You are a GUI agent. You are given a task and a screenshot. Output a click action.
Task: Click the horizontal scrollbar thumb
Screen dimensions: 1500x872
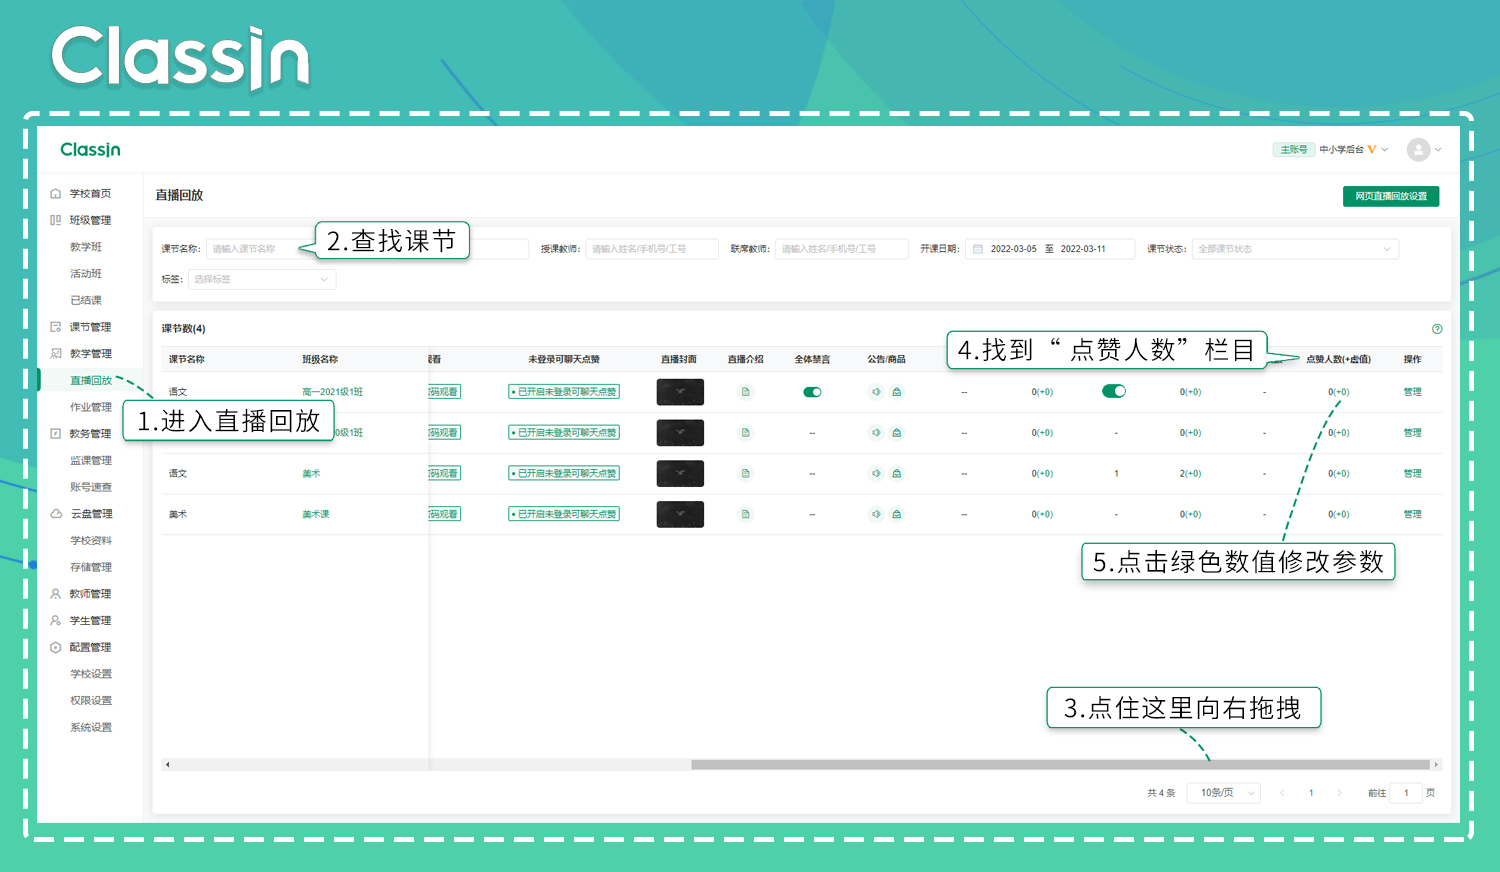[1060, 765]
